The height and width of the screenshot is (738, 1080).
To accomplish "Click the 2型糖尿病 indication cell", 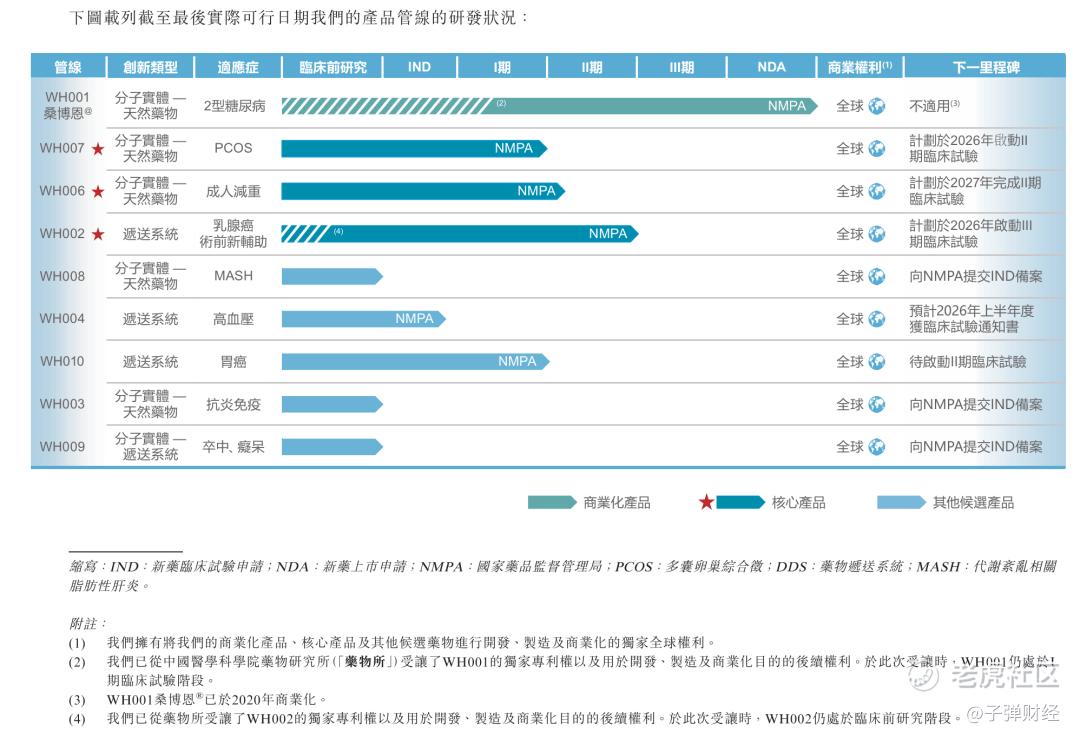I will (x=234, y=106).
